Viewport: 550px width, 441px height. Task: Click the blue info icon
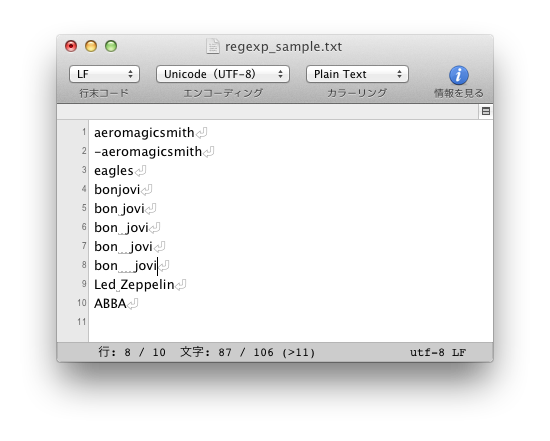pos(458,75)
